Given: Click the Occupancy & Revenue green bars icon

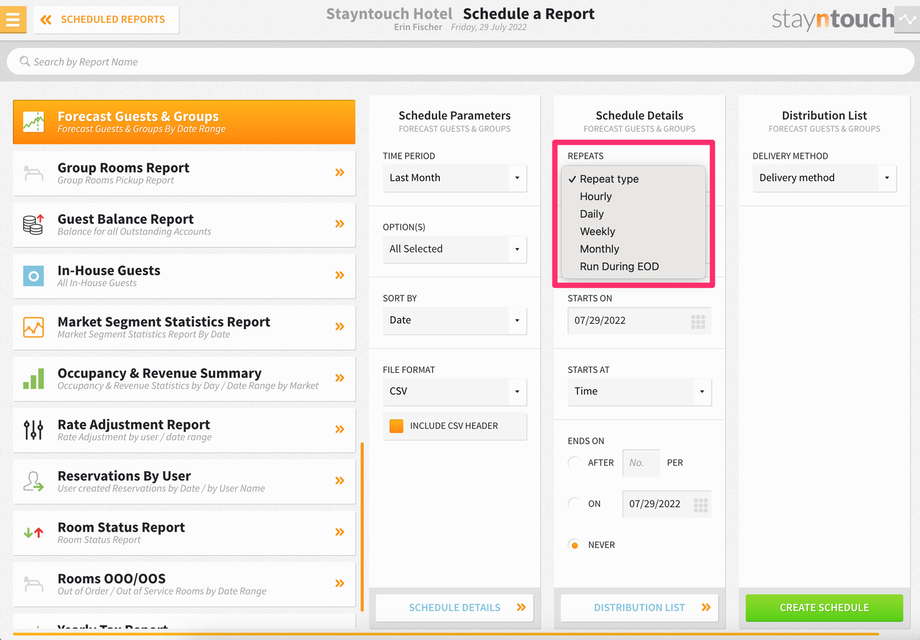Looking at the screenshot, I should [x=33, y=378].
